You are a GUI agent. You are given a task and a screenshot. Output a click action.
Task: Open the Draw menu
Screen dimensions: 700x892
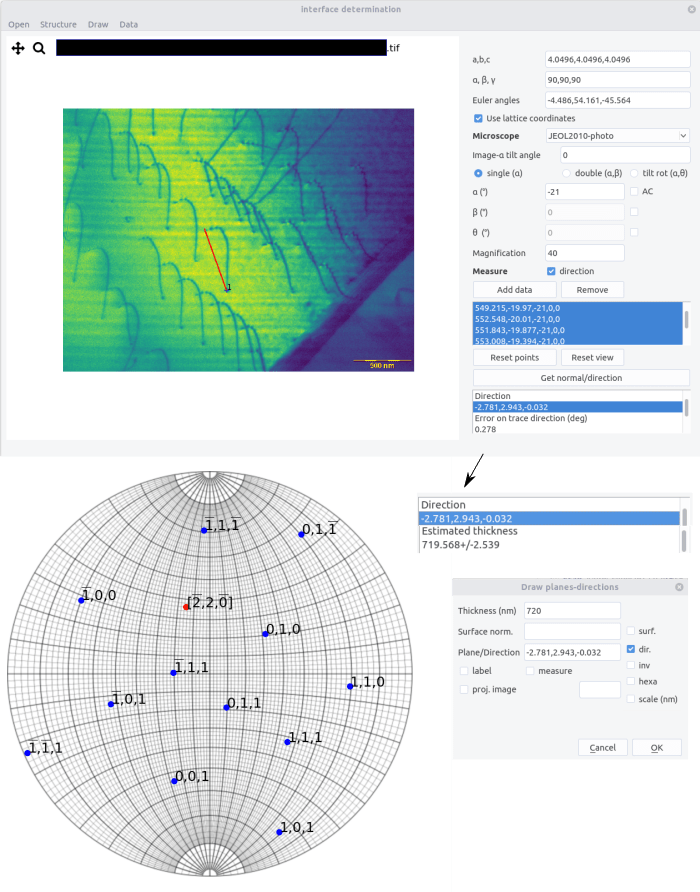[98, 24]
